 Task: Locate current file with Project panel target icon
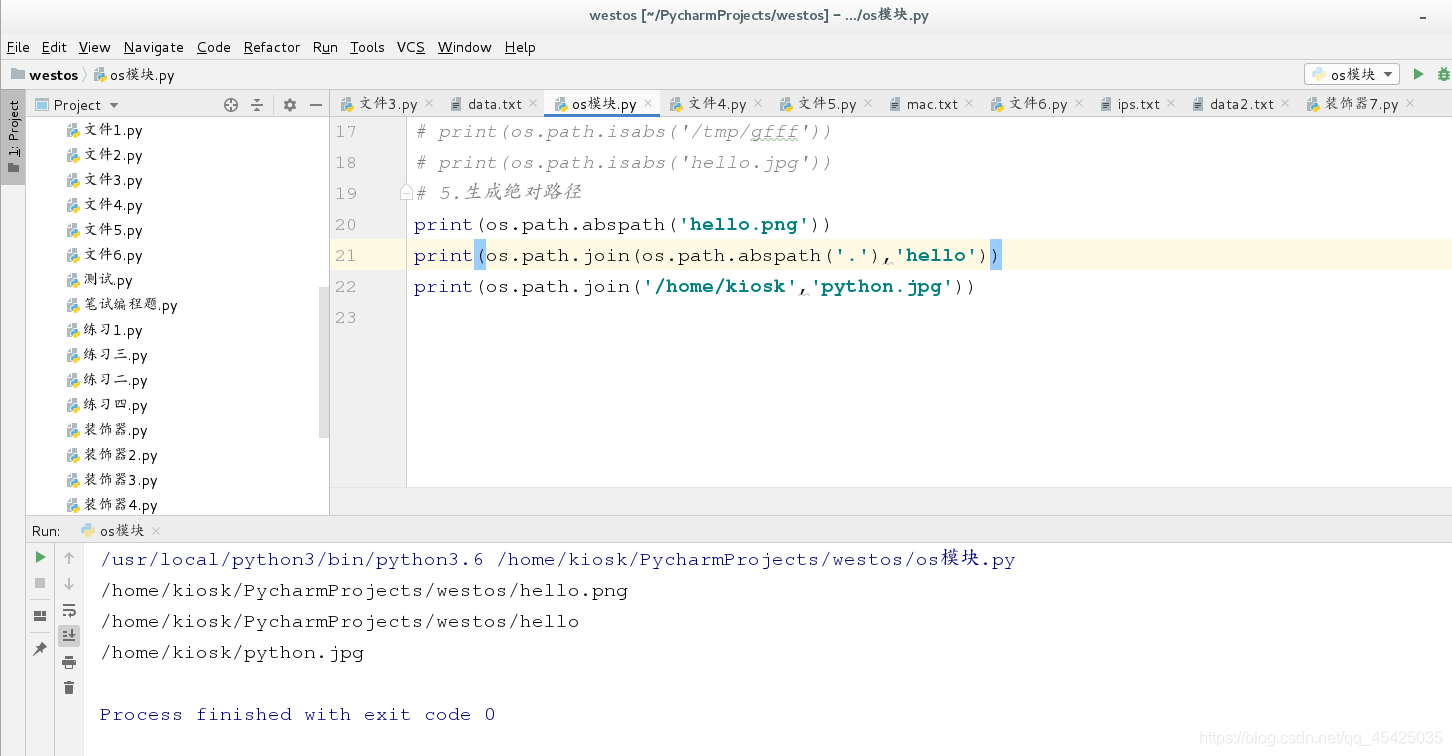(x=231, y=105)
